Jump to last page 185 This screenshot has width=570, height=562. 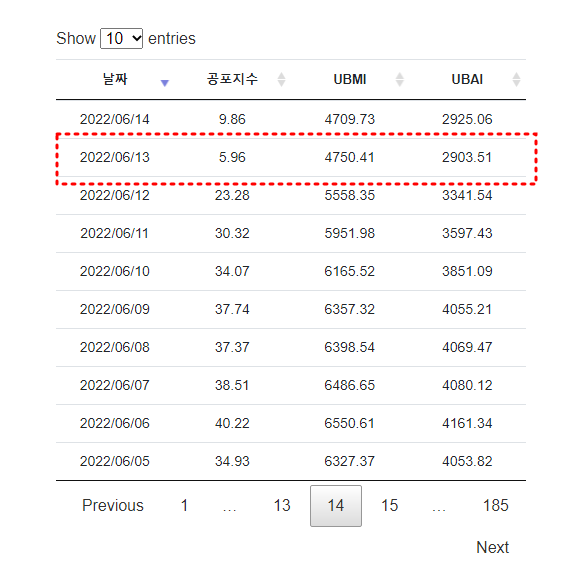pyautogui.click(x=495, y=505)
